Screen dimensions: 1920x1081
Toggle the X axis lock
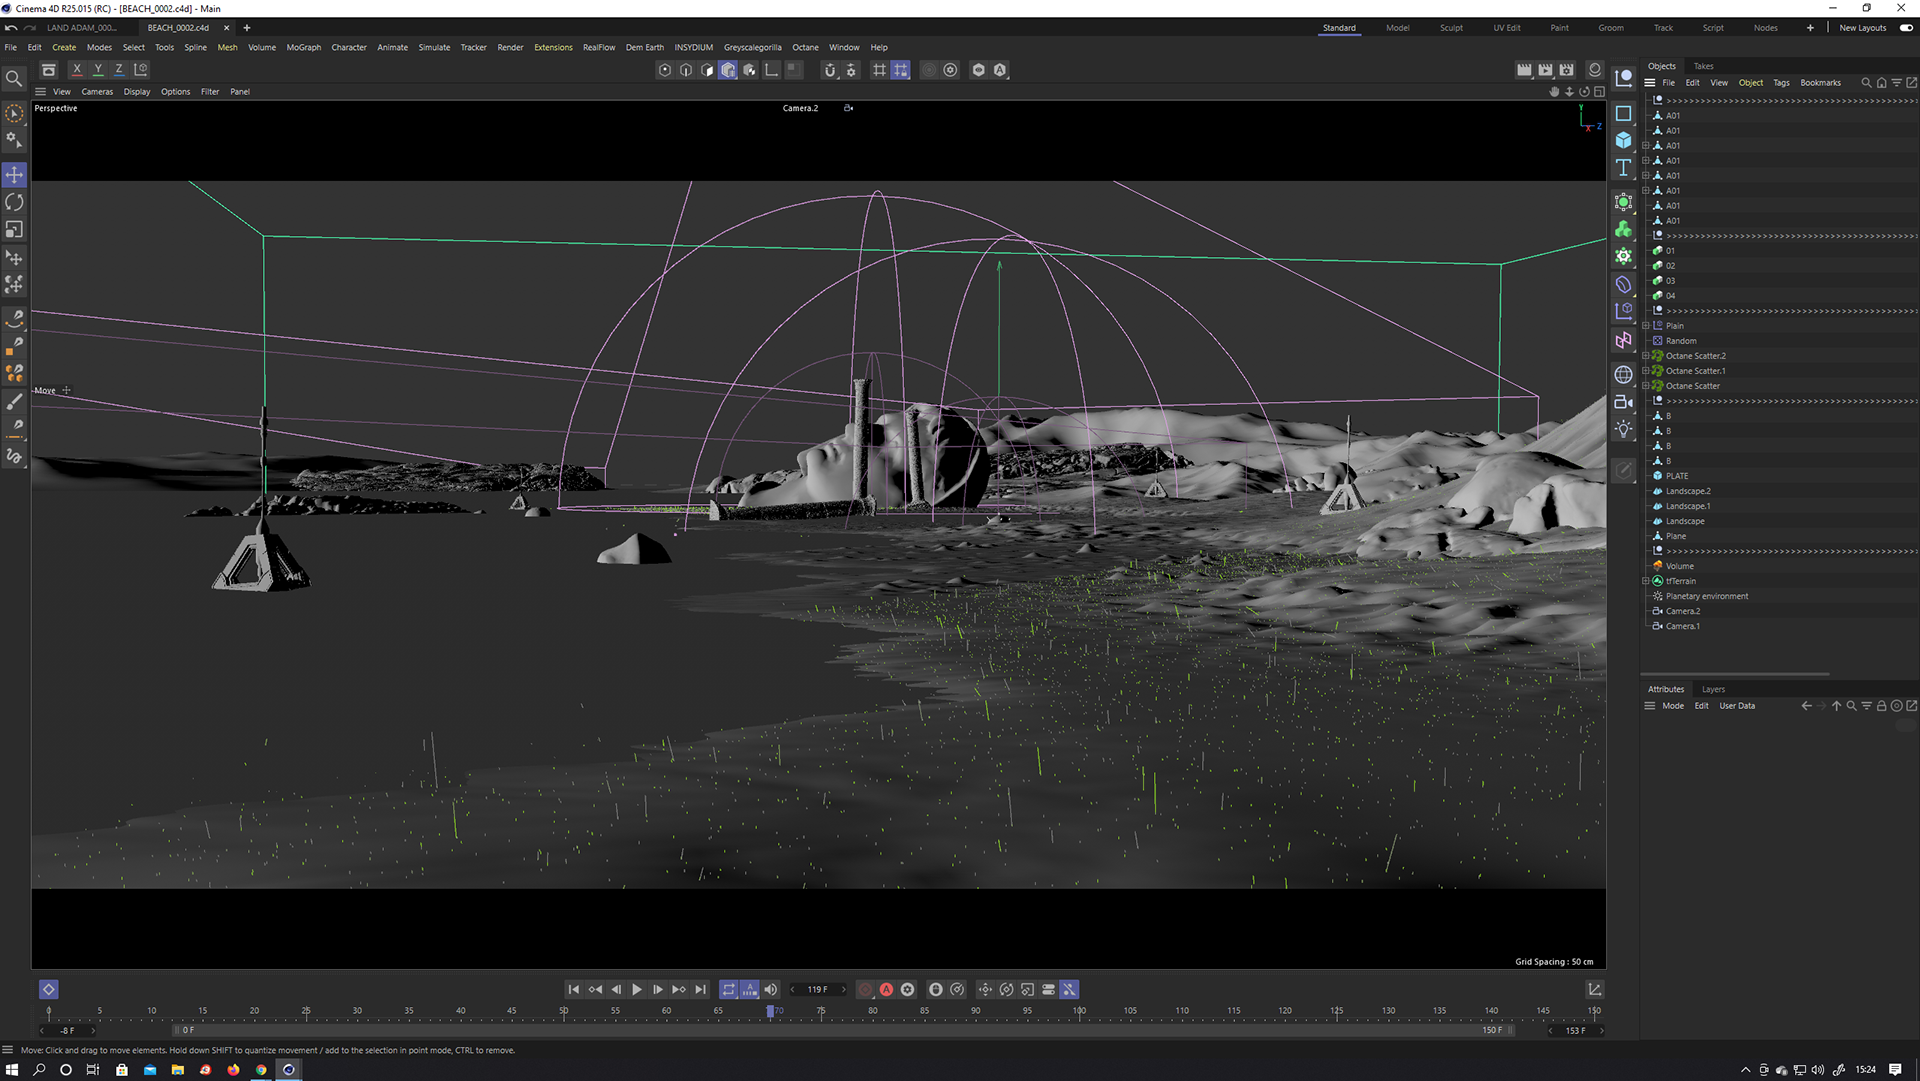click(77, 70)
